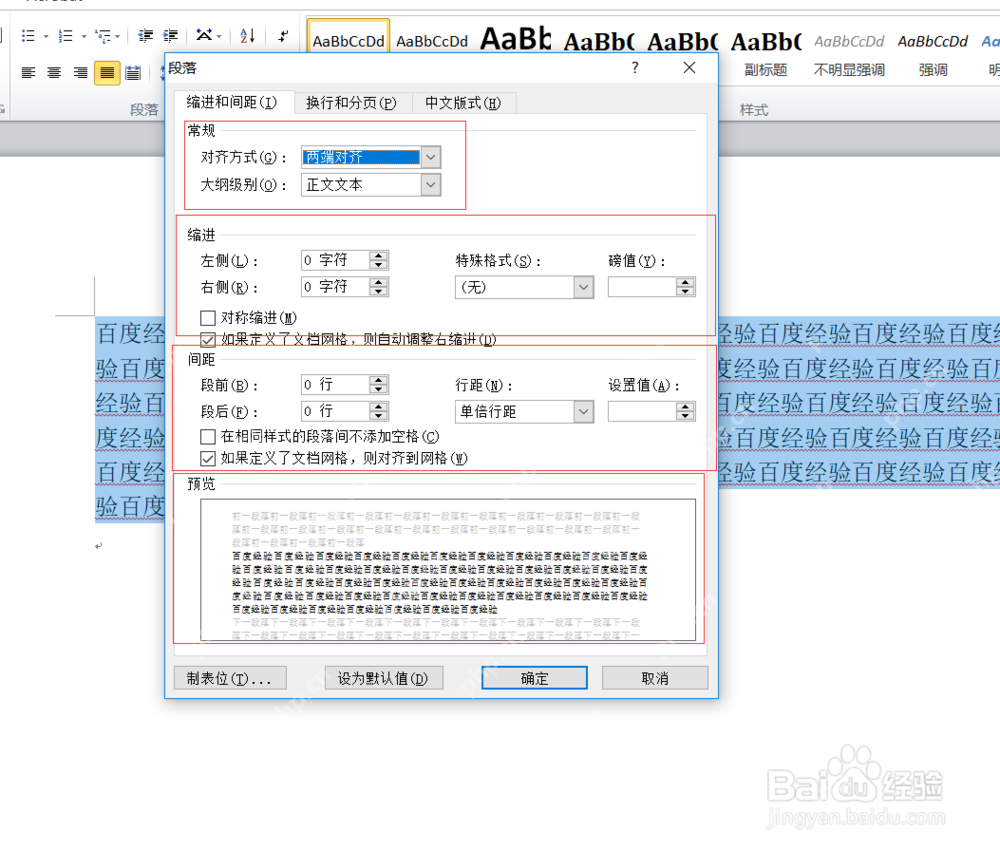Open 大纲级别 outline level dropdown
Image resolution: width=1000 pixels, height=851 pixels.
pyautogui.click(x=431, y=185)
